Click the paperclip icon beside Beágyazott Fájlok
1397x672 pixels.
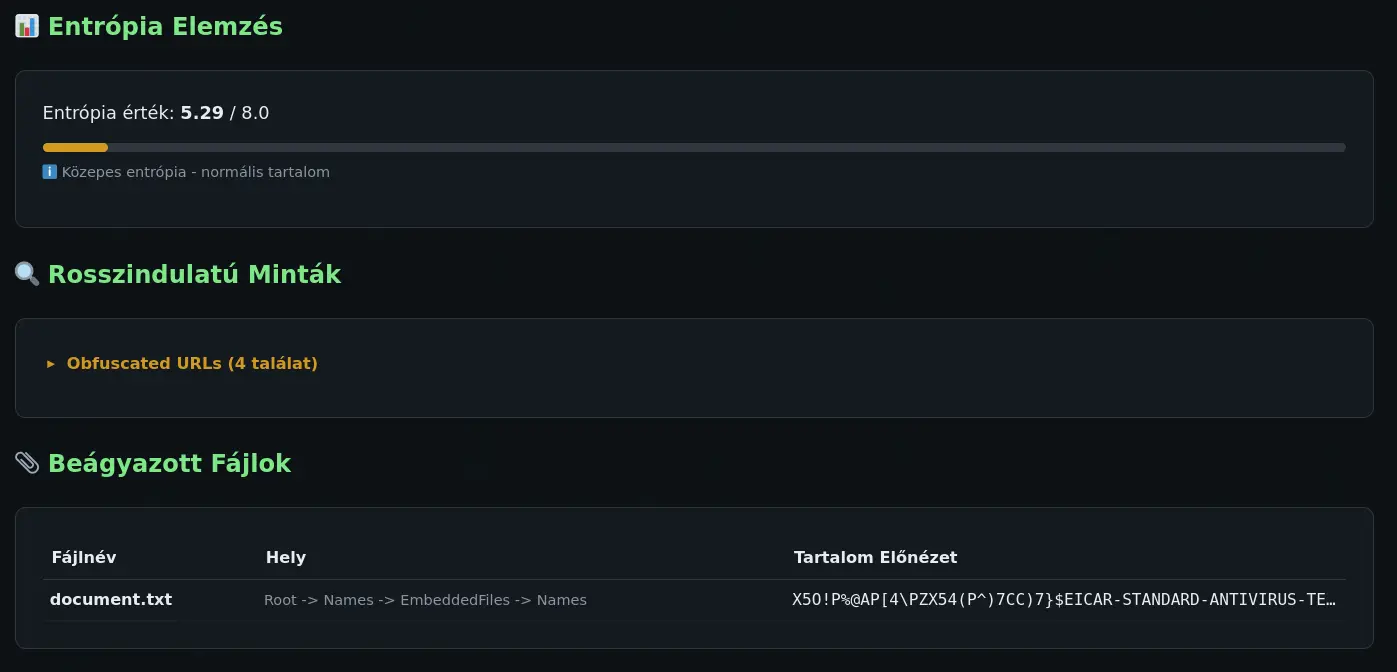pyautogui.click(x=27, y=463)
